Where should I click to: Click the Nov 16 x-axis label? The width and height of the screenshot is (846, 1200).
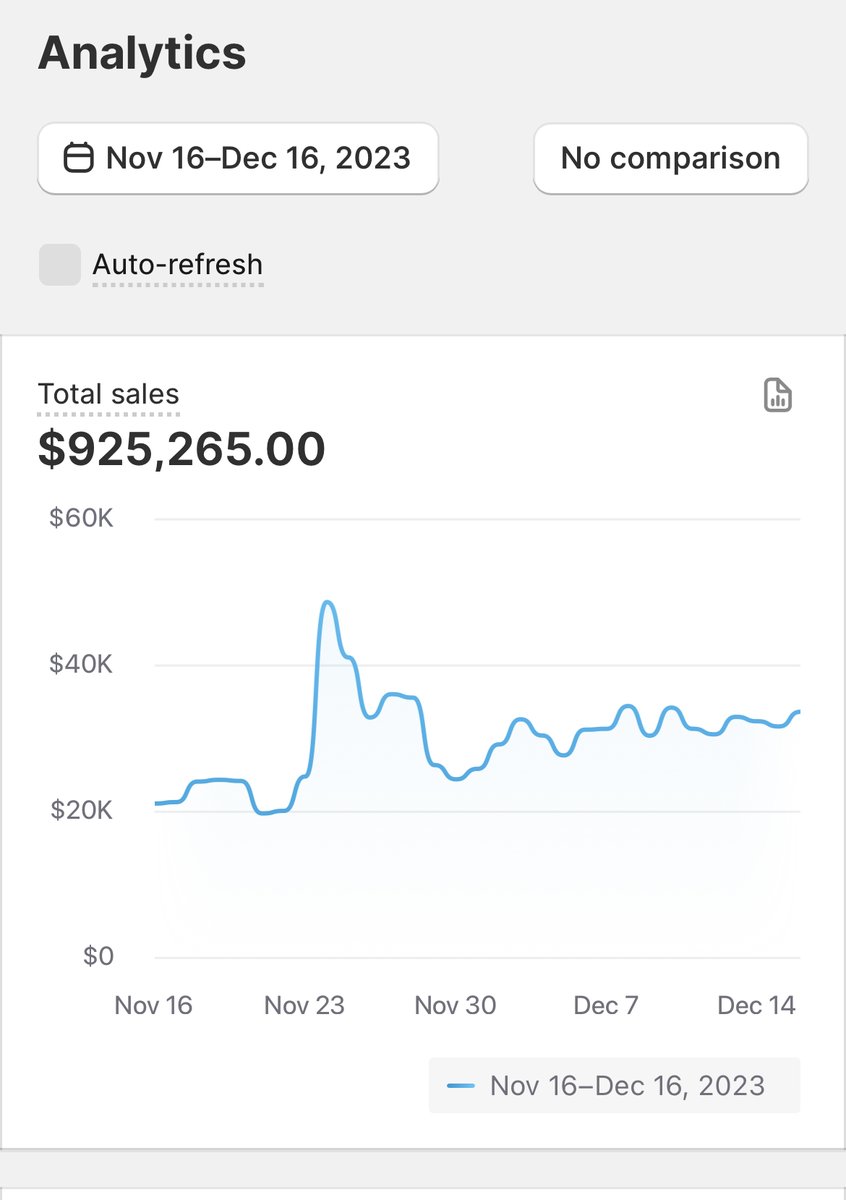coord(153,1005)
